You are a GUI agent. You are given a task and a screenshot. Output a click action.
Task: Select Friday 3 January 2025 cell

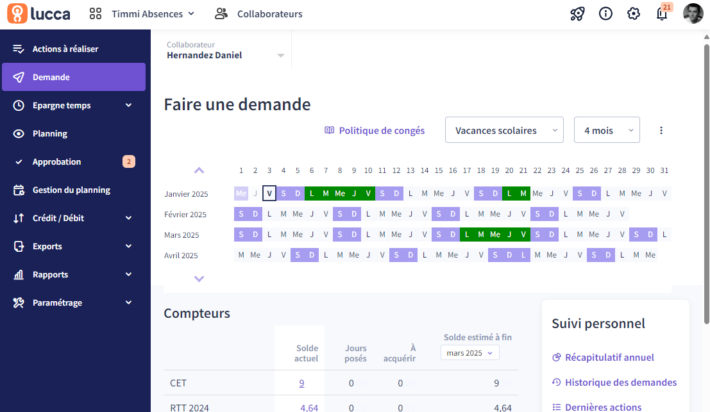(x=269, y=193)
